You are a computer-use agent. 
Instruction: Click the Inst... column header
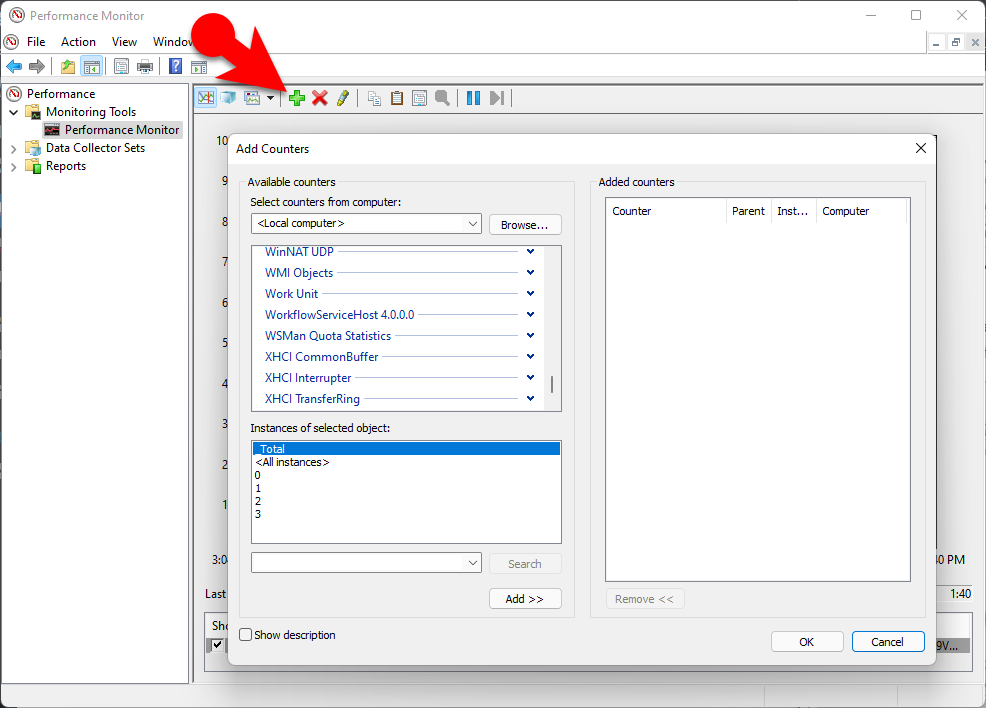[793, 211]
